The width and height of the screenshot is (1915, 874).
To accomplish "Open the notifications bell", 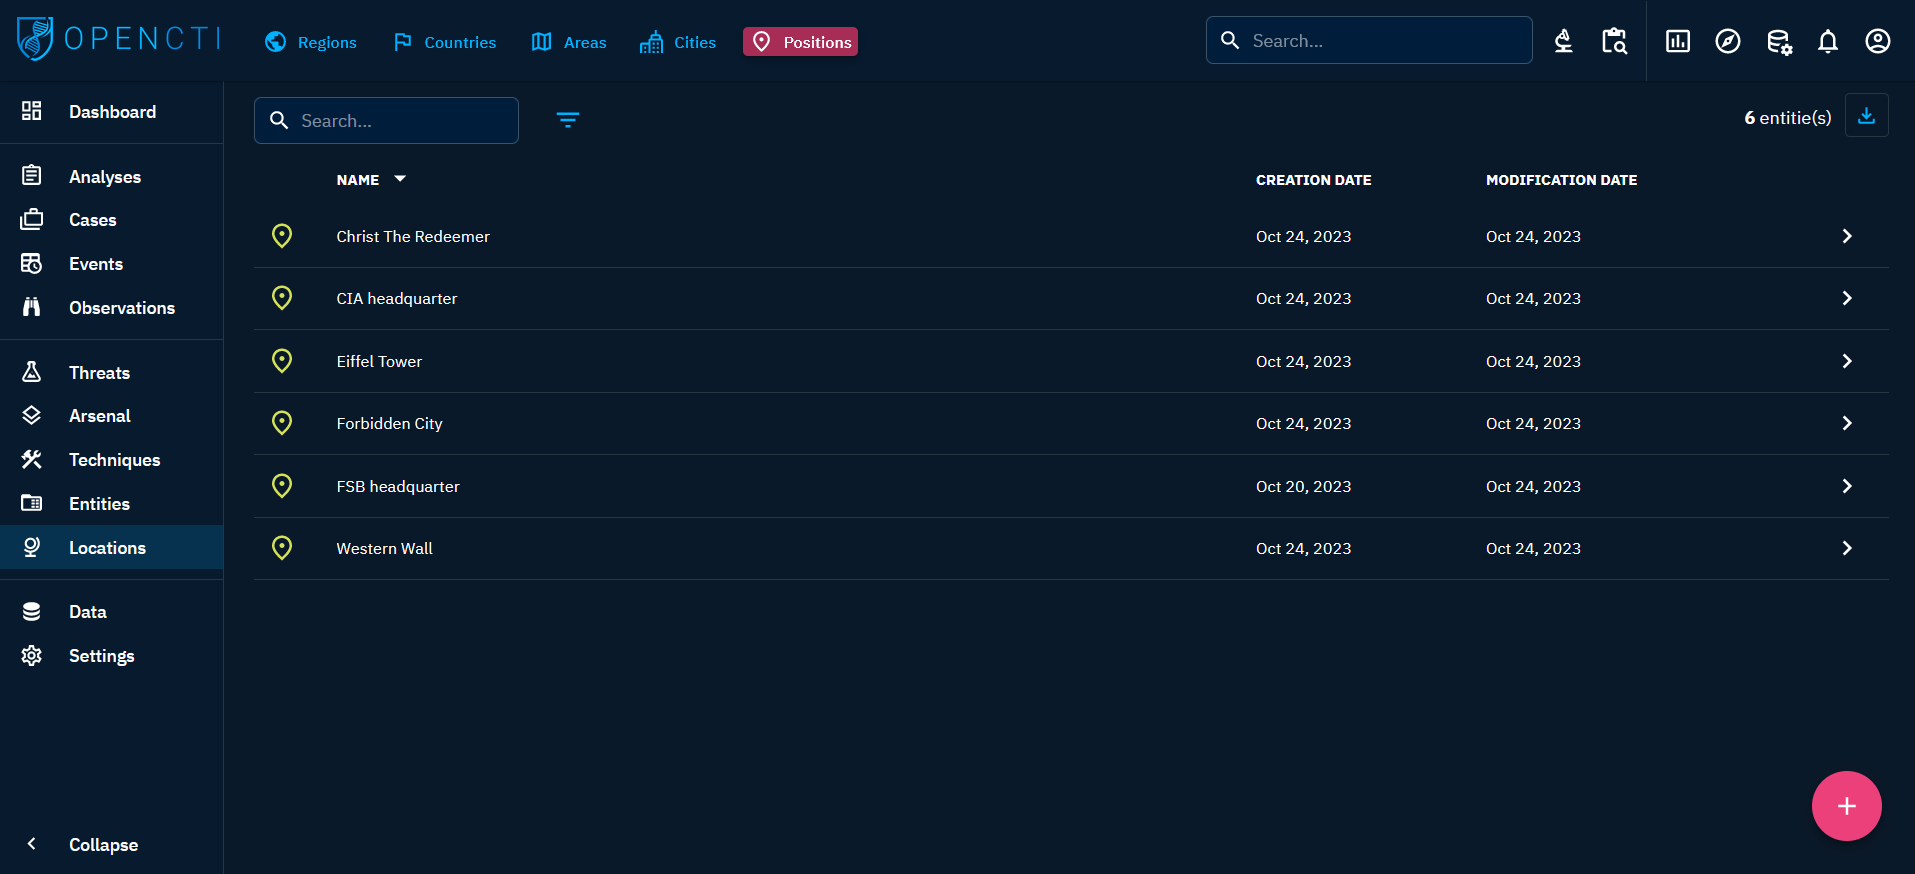I will coord(1827,41).
